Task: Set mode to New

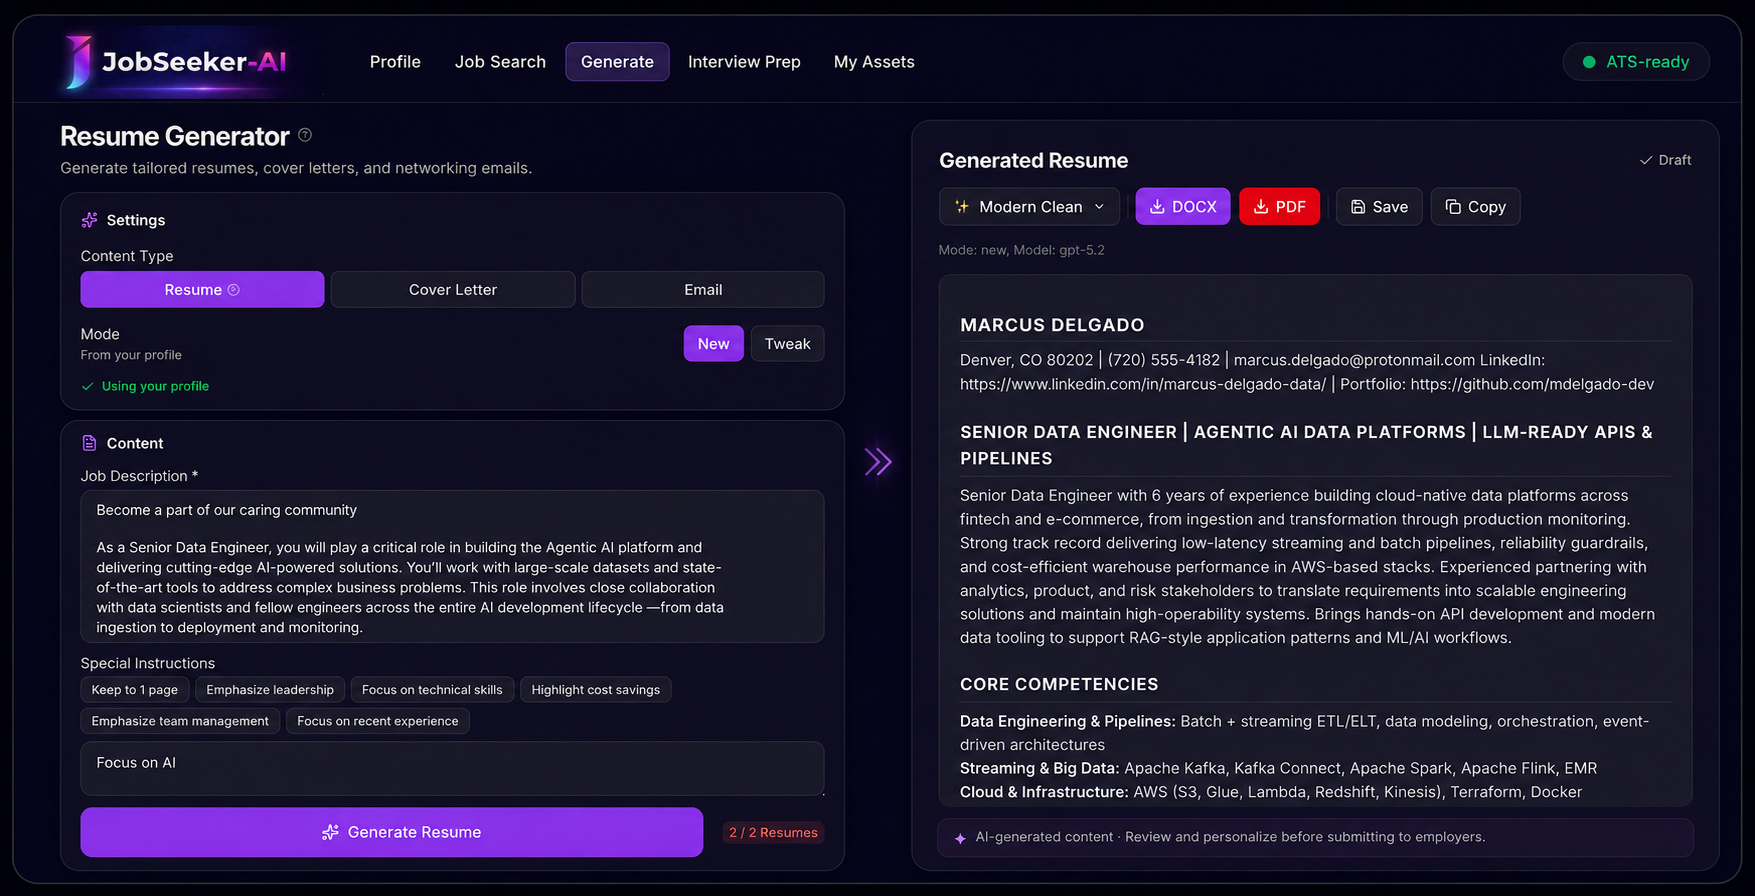Action: [x=713, y=344]
